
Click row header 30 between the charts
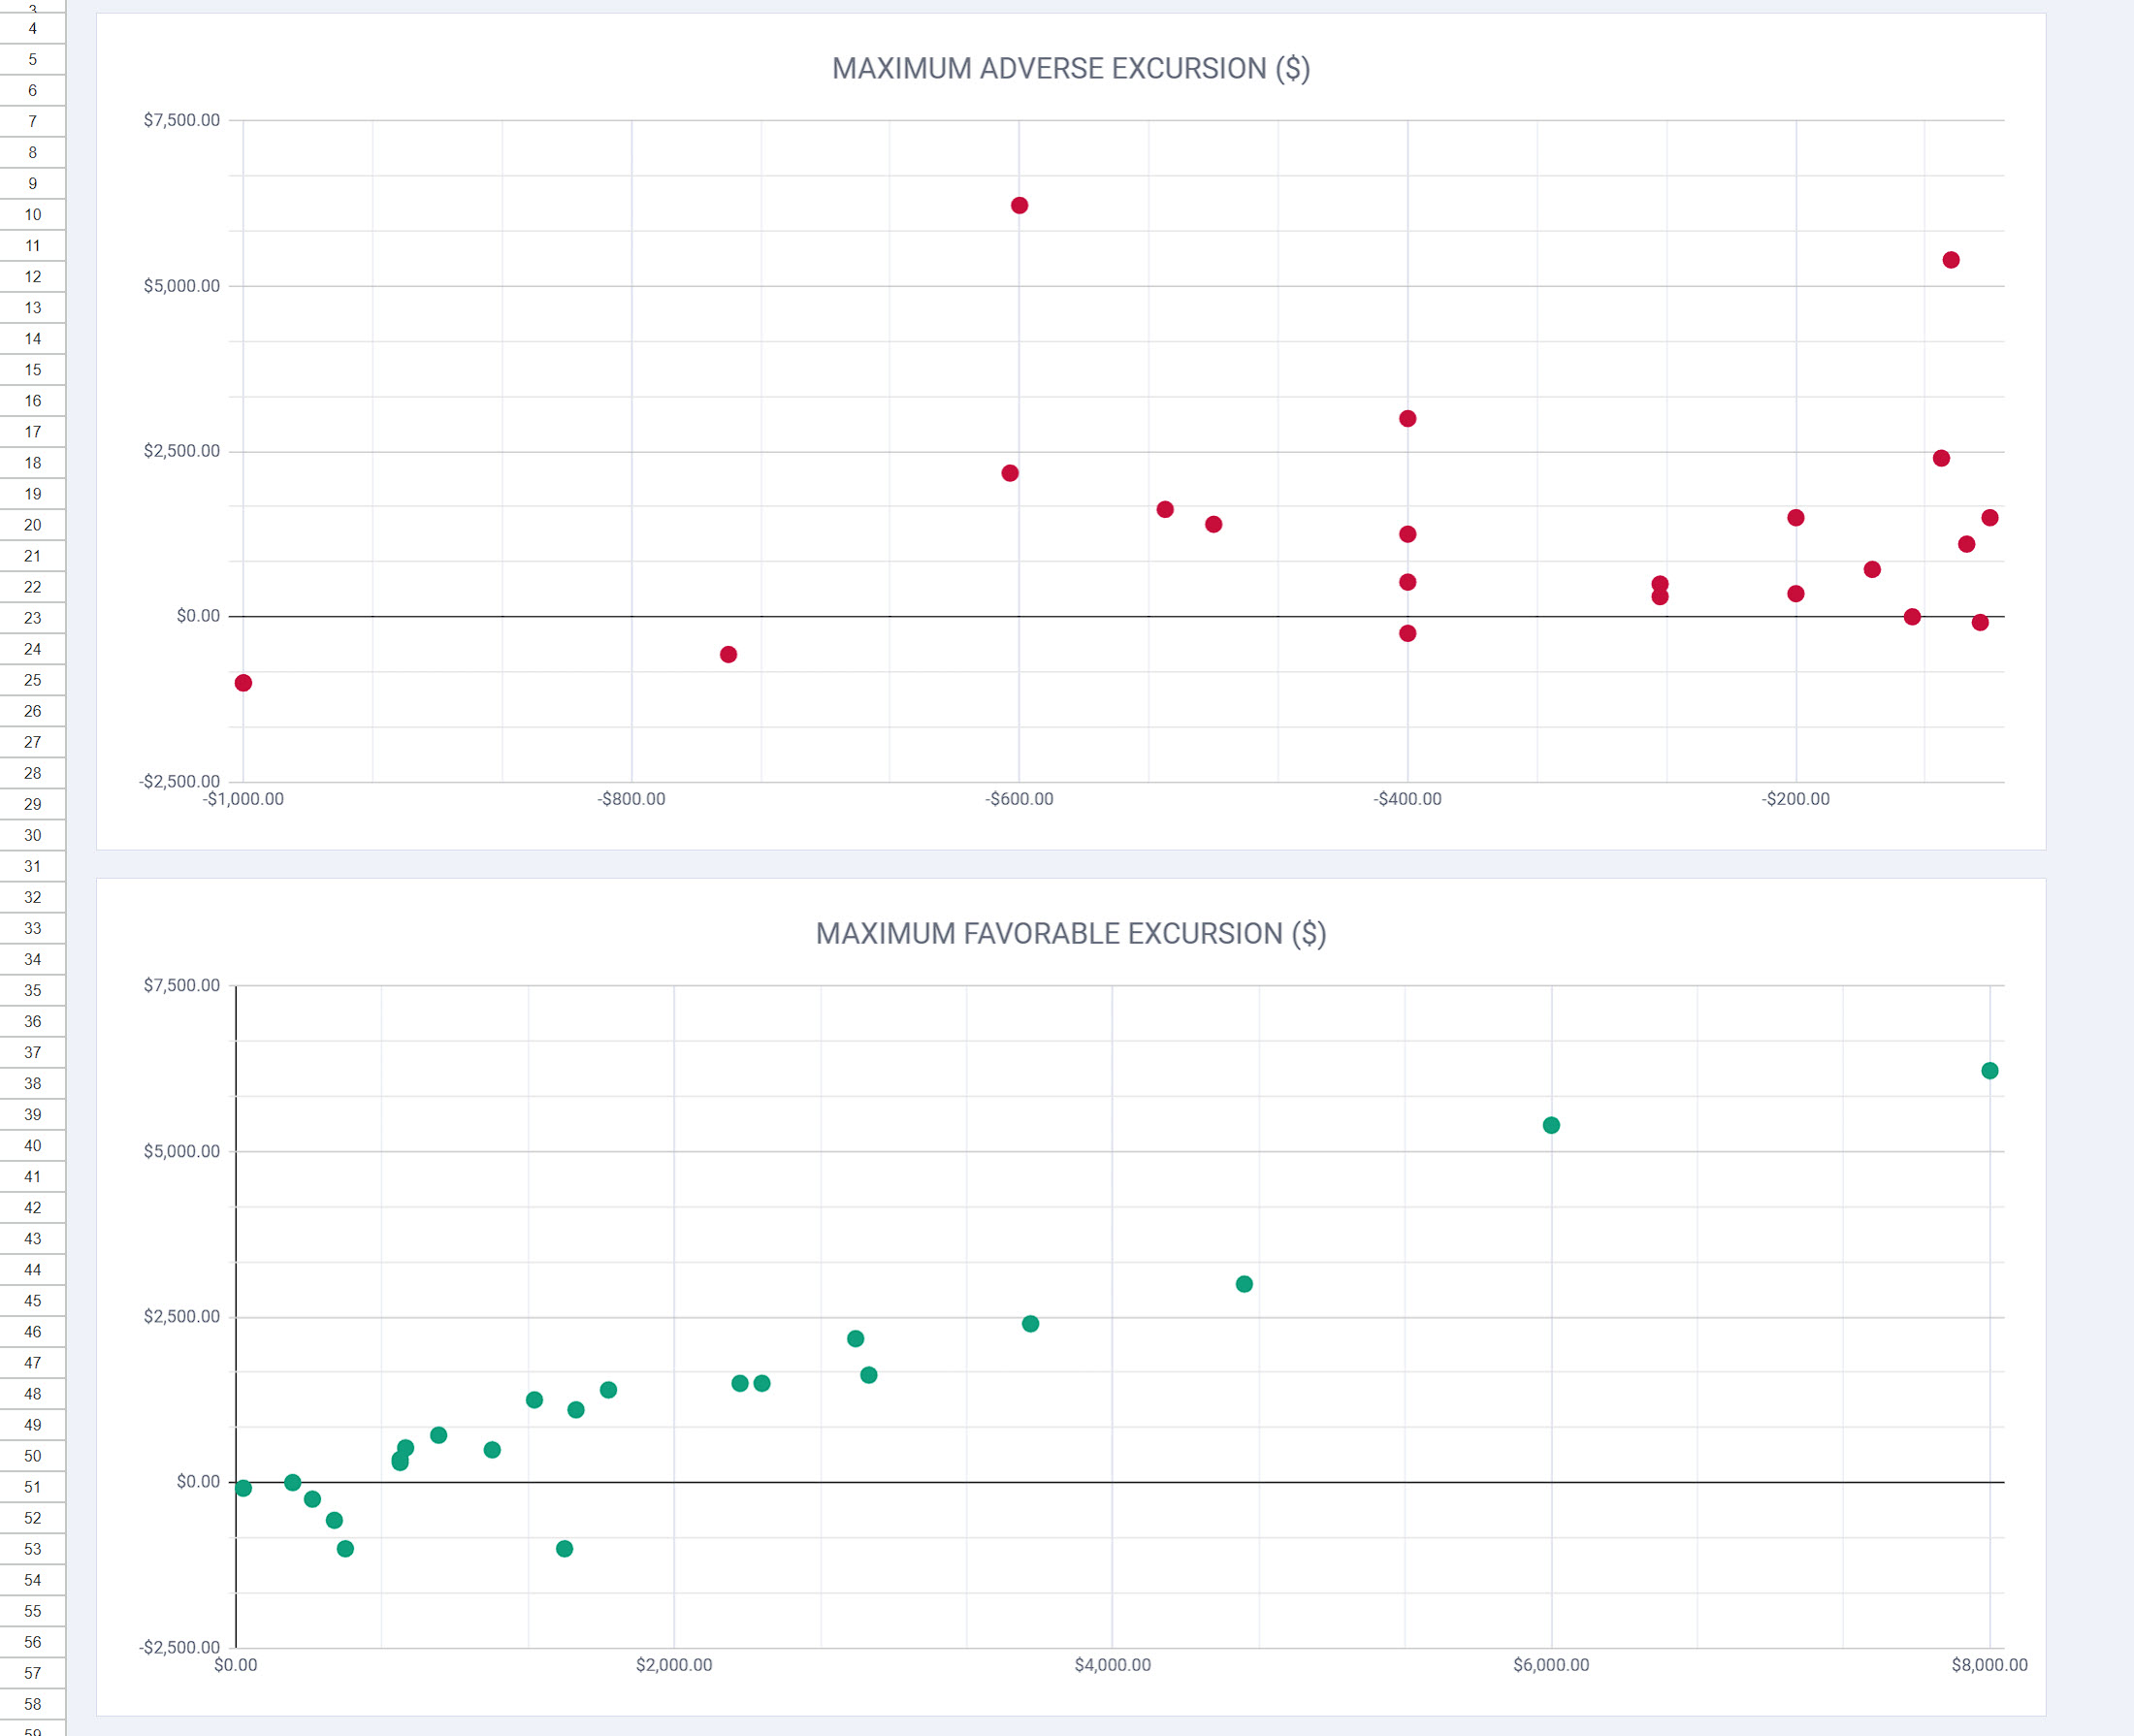(x=33, y=835)
